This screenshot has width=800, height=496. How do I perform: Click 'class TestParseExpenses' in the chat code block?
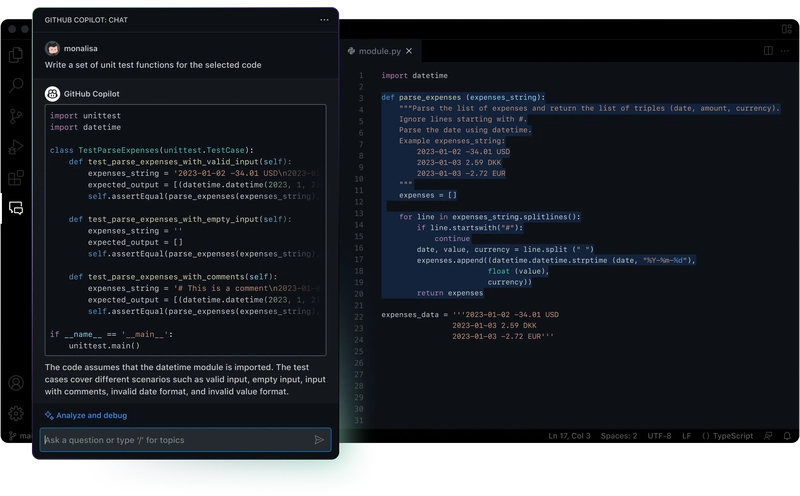tap(152, 150)
